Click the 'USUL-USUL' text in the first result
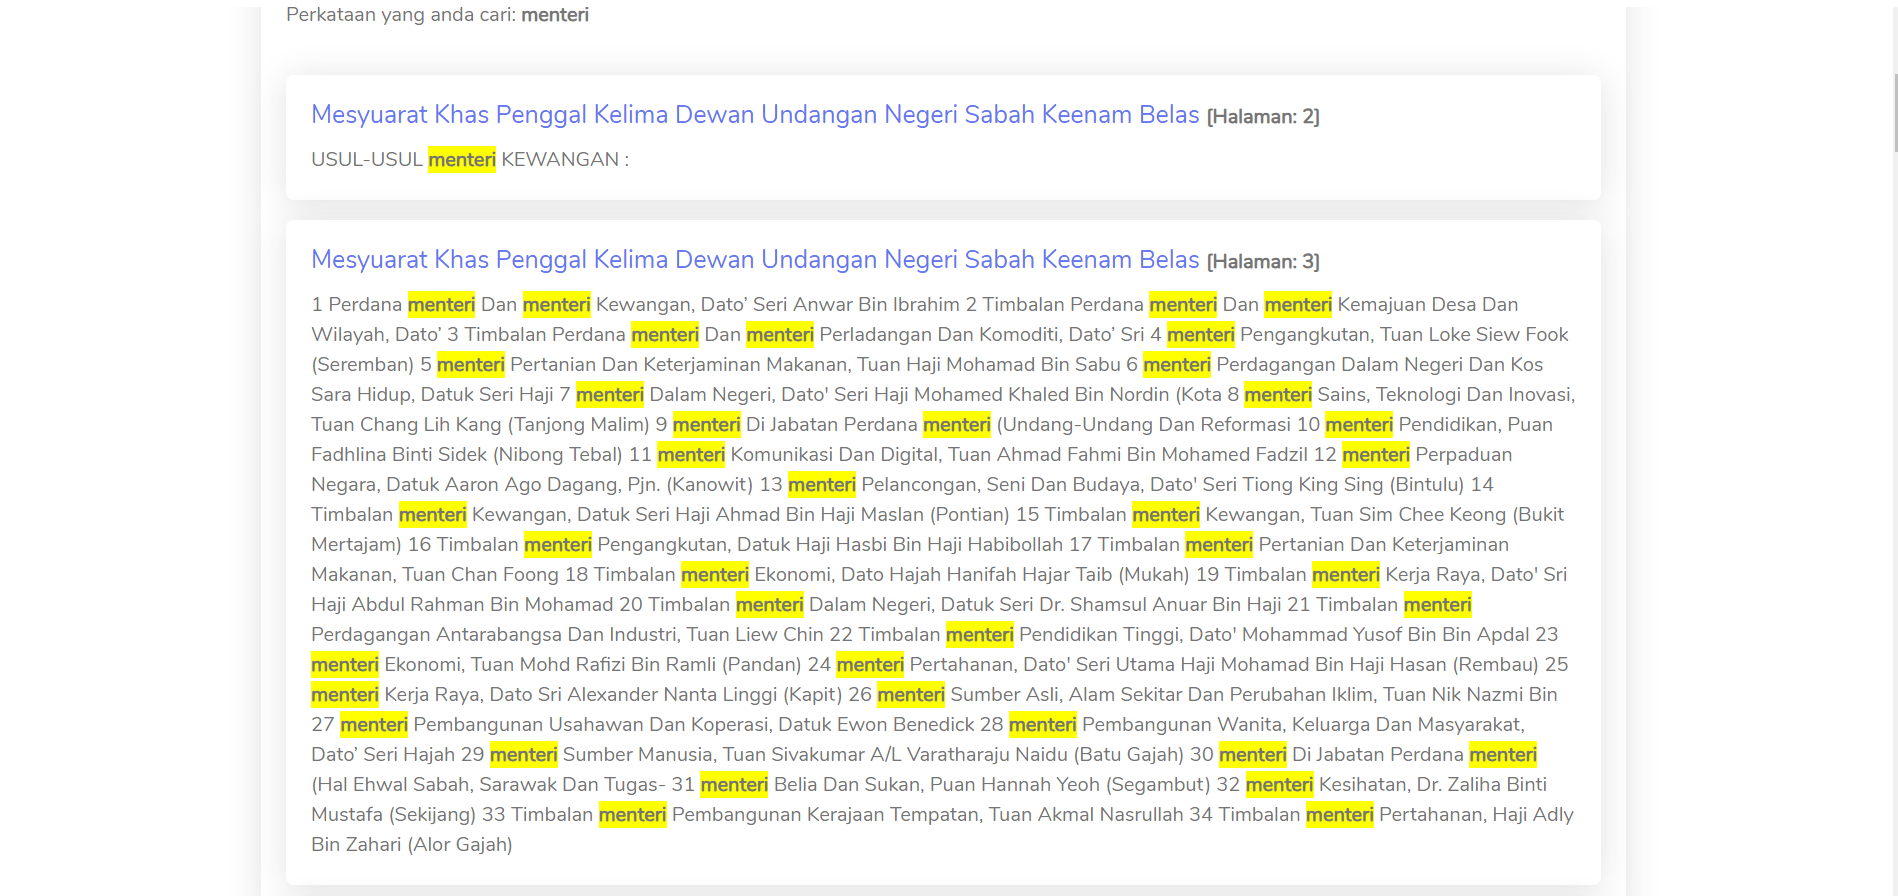The height and width of the screenshot is (896, 1898). point(366,160)
